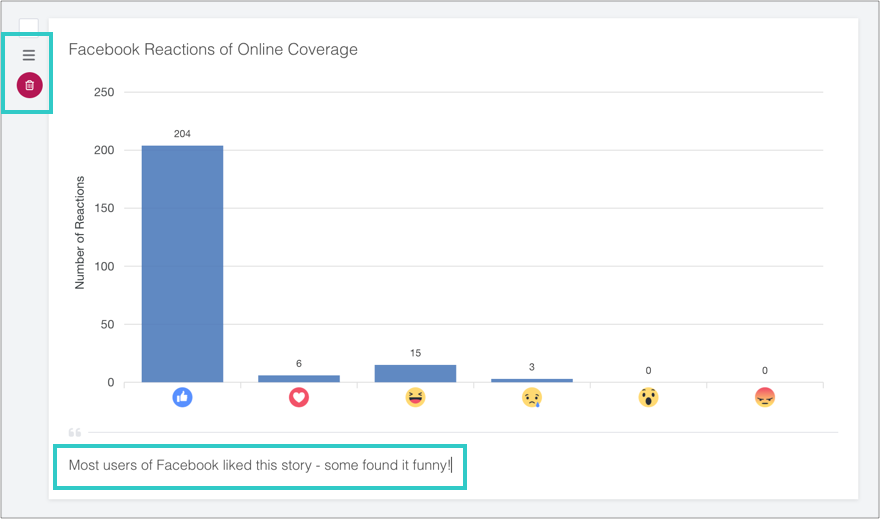Select the bar showing 6 Love reactions
This screenshot has width=880, height=519.
299,379
